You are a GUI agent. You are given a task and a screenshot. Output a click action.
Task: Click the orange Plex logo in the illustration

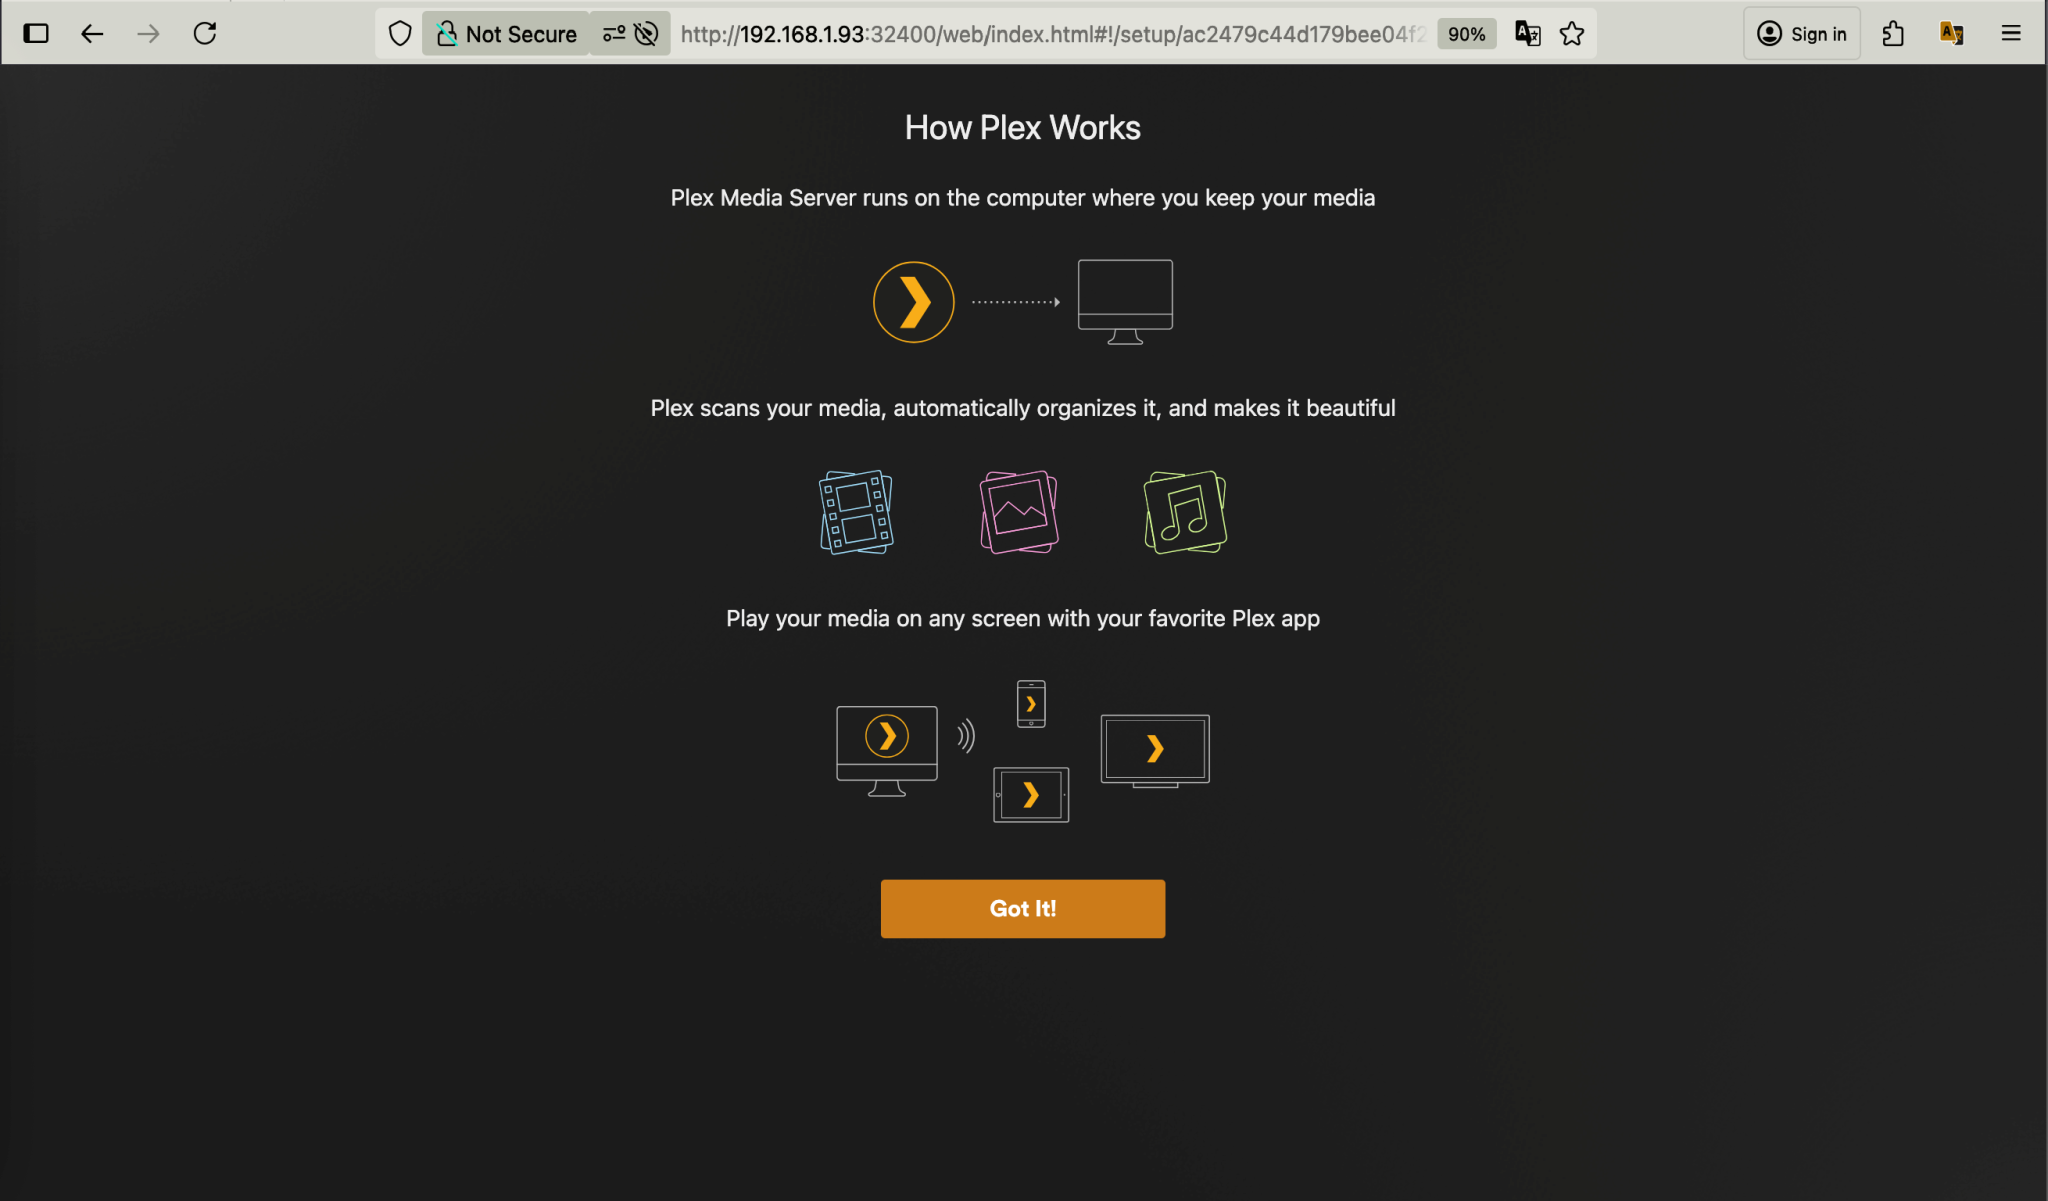[913, 301]
